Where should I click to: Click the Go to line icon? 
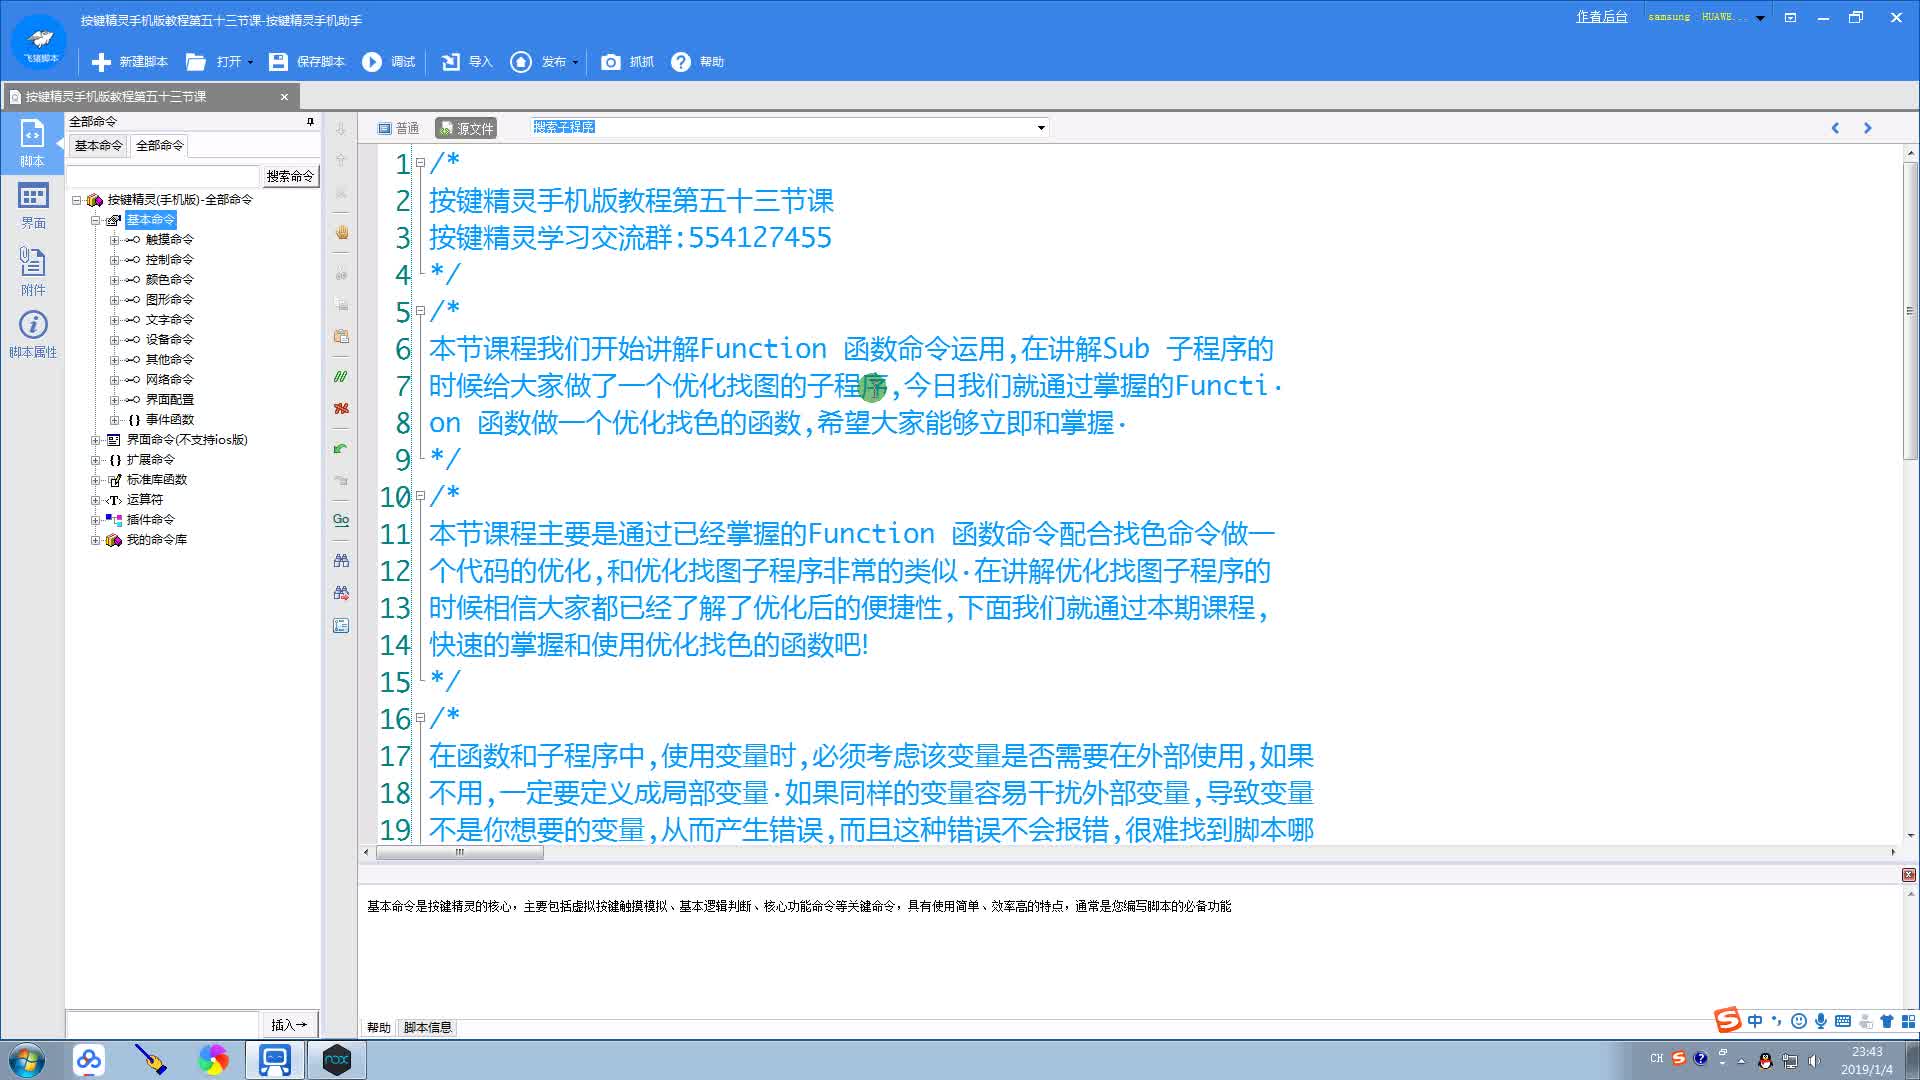[341, 520]
